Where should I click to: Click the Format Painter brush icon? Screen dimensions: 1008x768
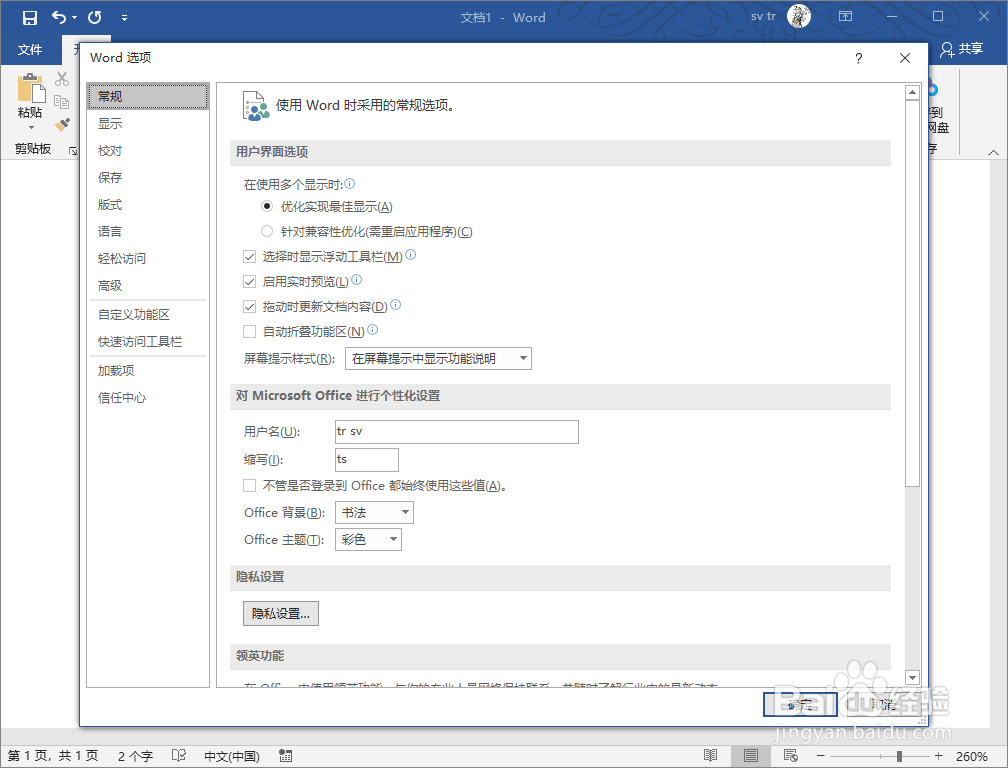coord(62,124)
